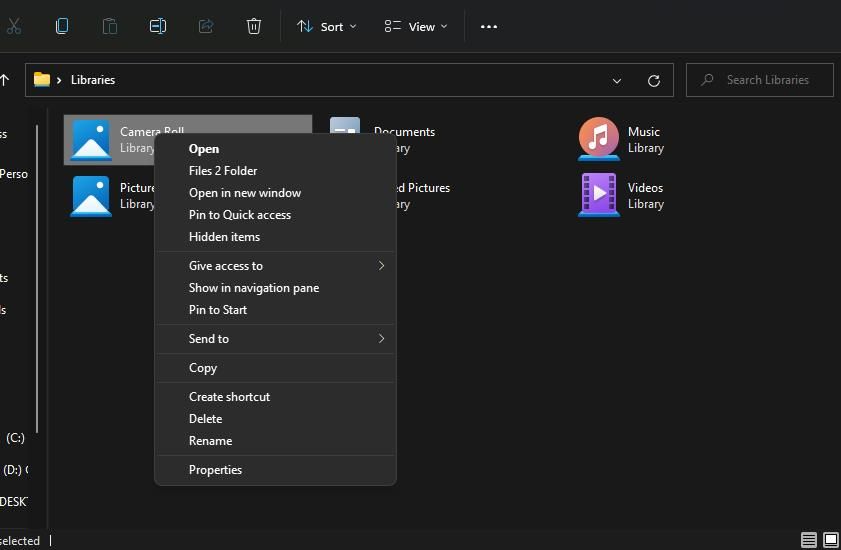The image size is (841, 550).
Task: Switch to details view layout icon
Action: pyautogui.click(x=809, y=540)
